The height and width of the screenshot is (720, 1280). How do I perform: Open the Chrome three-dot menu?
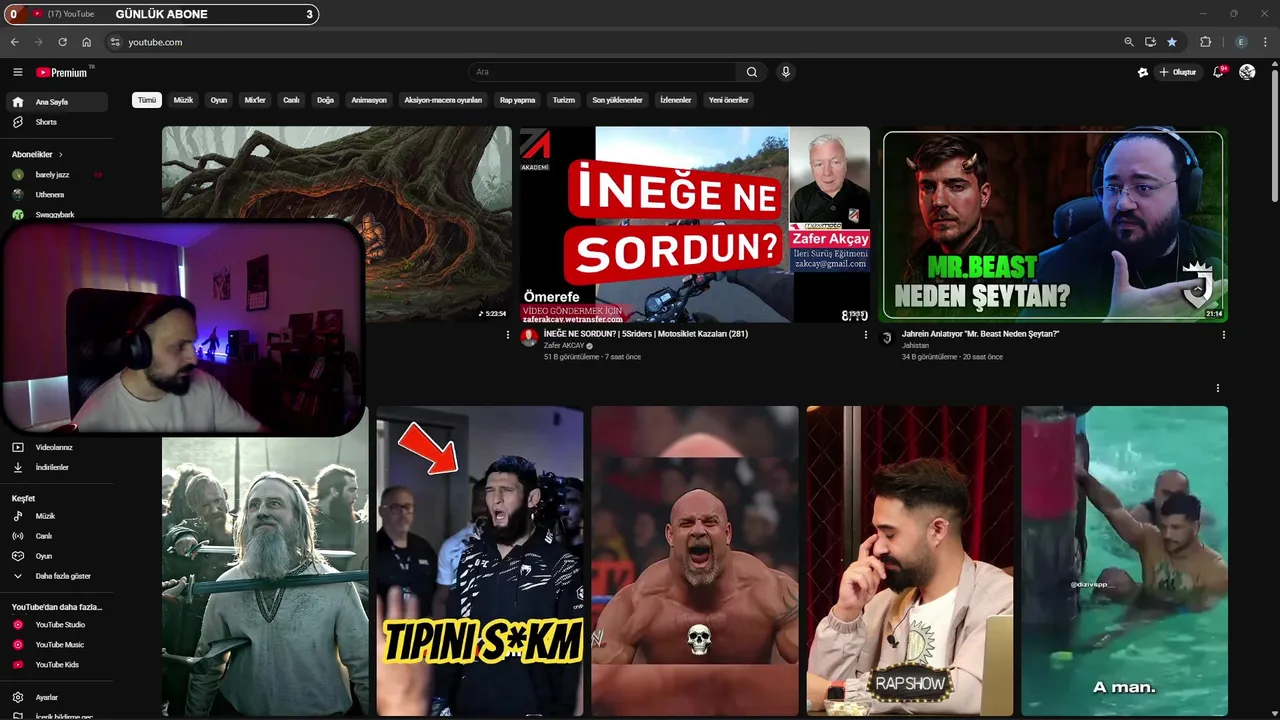pyautogui.click(x=1266, y=42)
